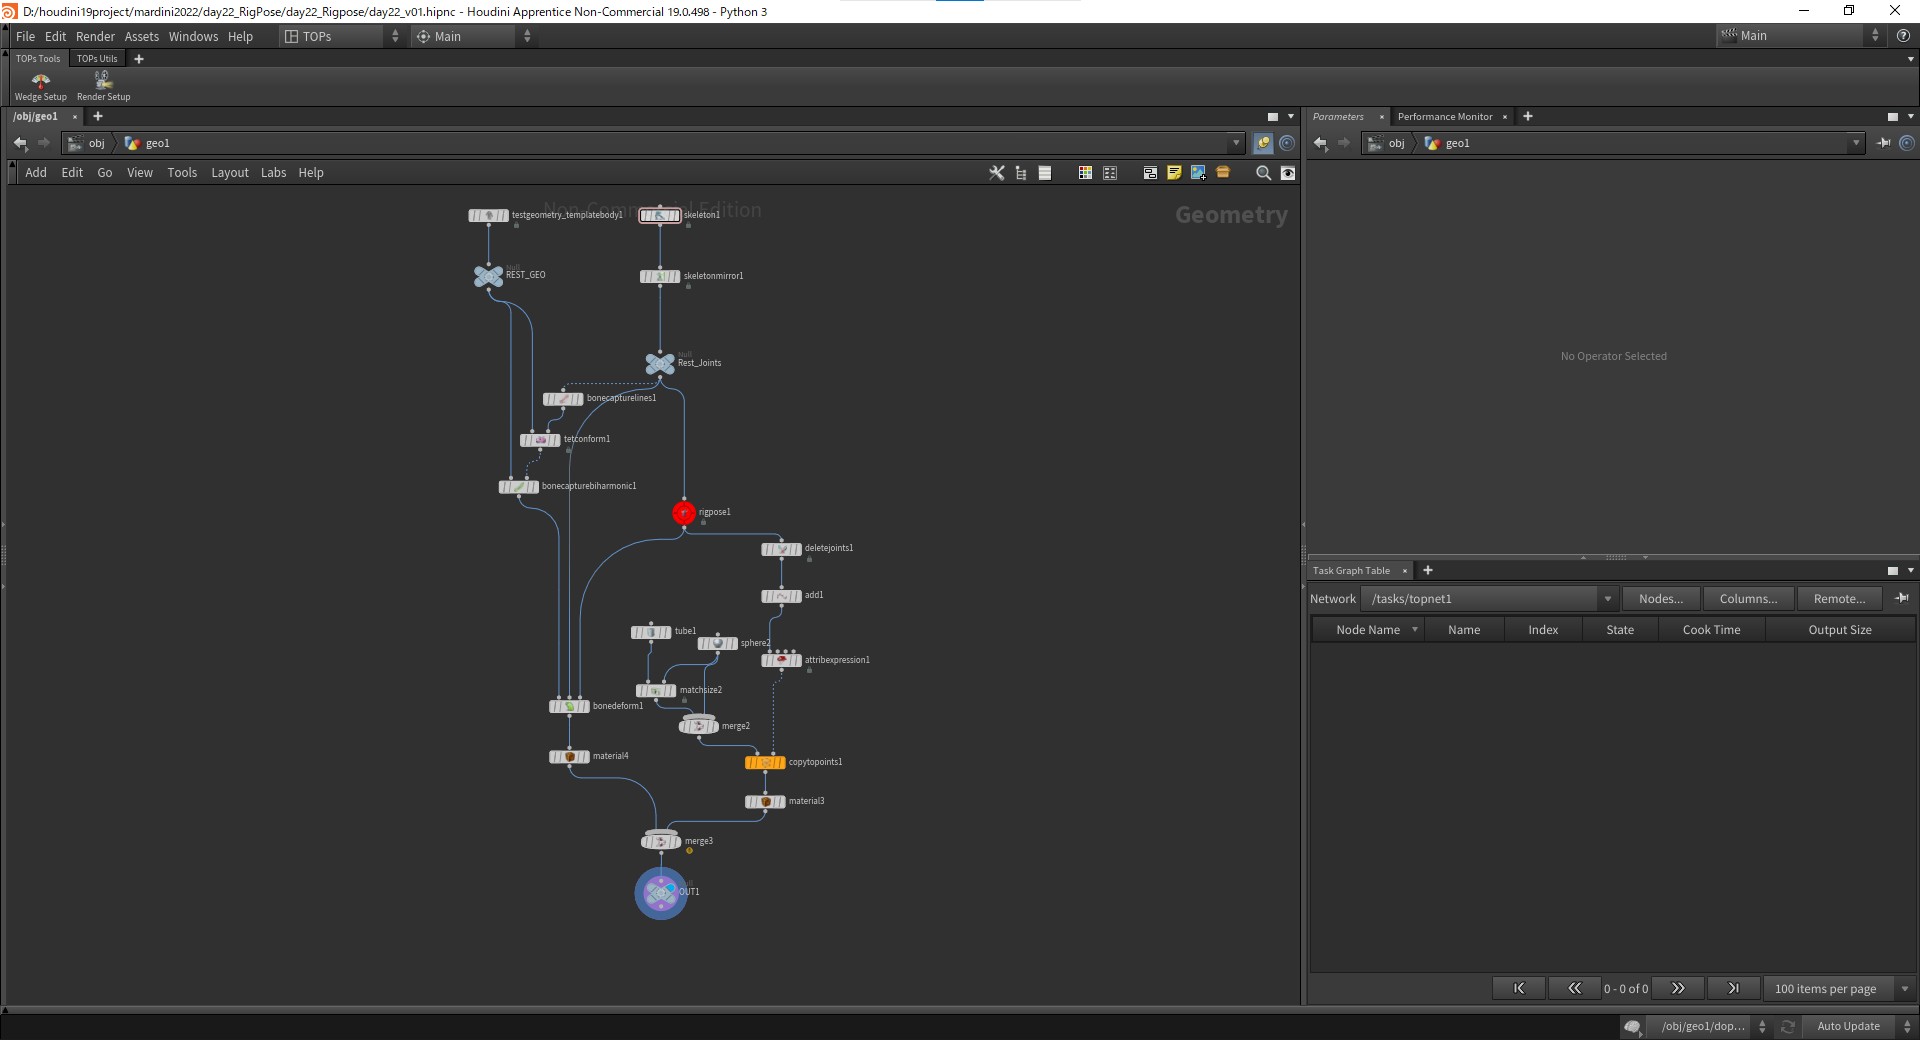Click the Nodes... button
Viewport: 1920px width, 1040px height.
point(1661,599)
